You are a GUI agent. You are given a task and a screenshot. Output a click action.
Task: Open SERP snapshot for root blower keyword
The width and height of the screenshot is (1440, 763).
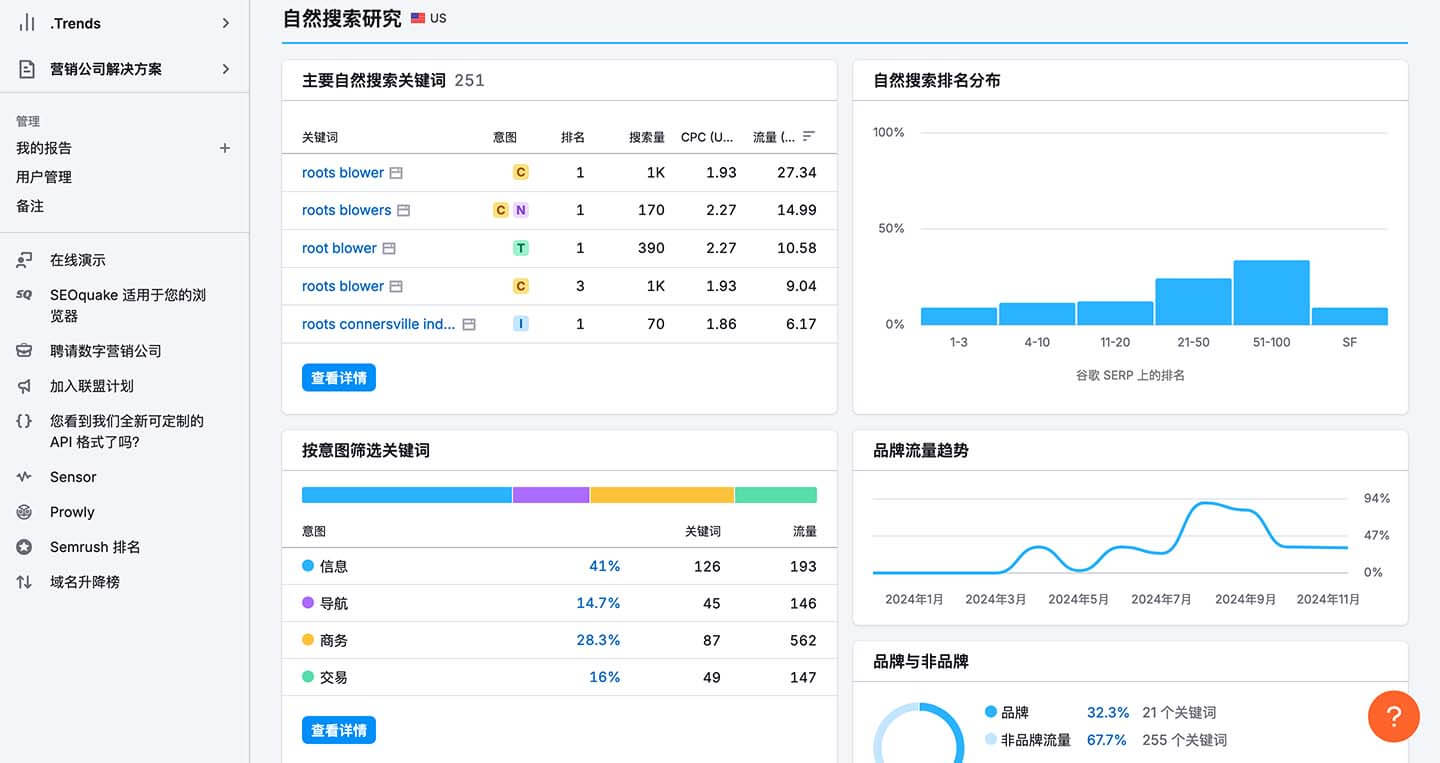389,249
